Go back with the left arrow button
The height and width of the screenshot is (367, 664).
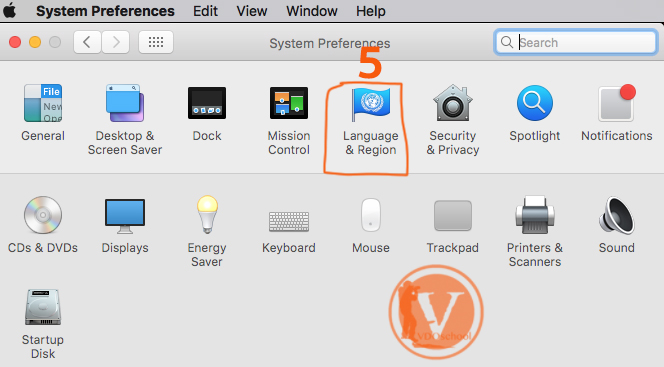click(87, 42)
